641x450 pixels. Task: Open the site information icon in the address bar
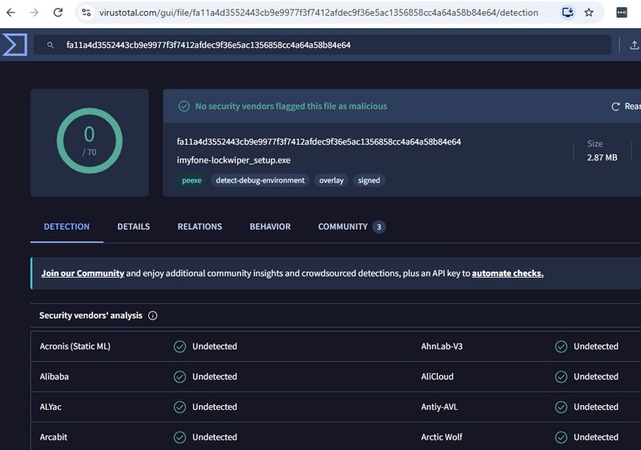coord(86,13)
